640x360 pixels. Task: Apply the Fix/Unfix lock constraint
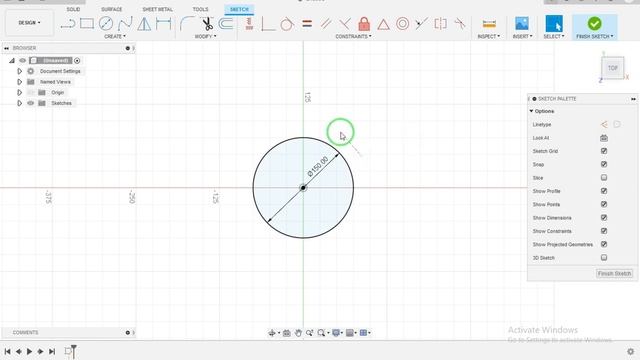click(x=364, y=24)
